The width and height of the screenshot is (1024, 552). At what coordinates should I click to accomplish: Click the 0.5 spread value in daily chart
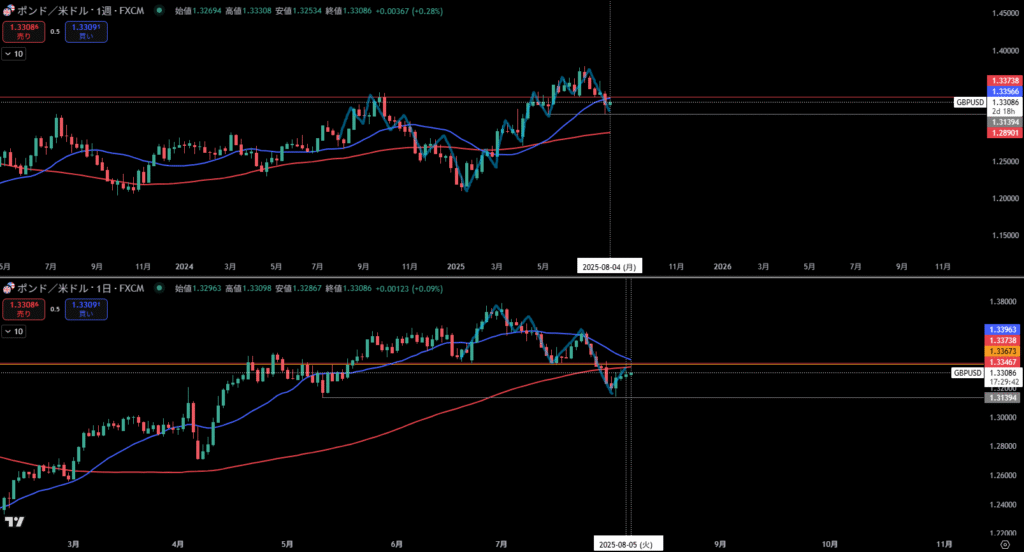click(x=55, y=309)
